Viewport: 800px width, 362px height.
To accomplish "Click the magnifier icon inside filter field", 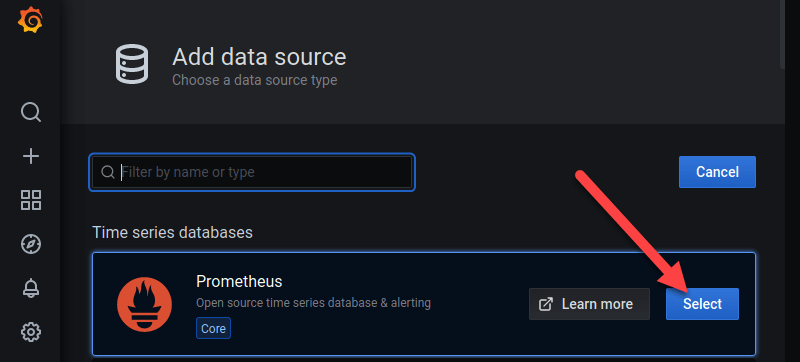I will pyautogui.click(x=107, y=172).
